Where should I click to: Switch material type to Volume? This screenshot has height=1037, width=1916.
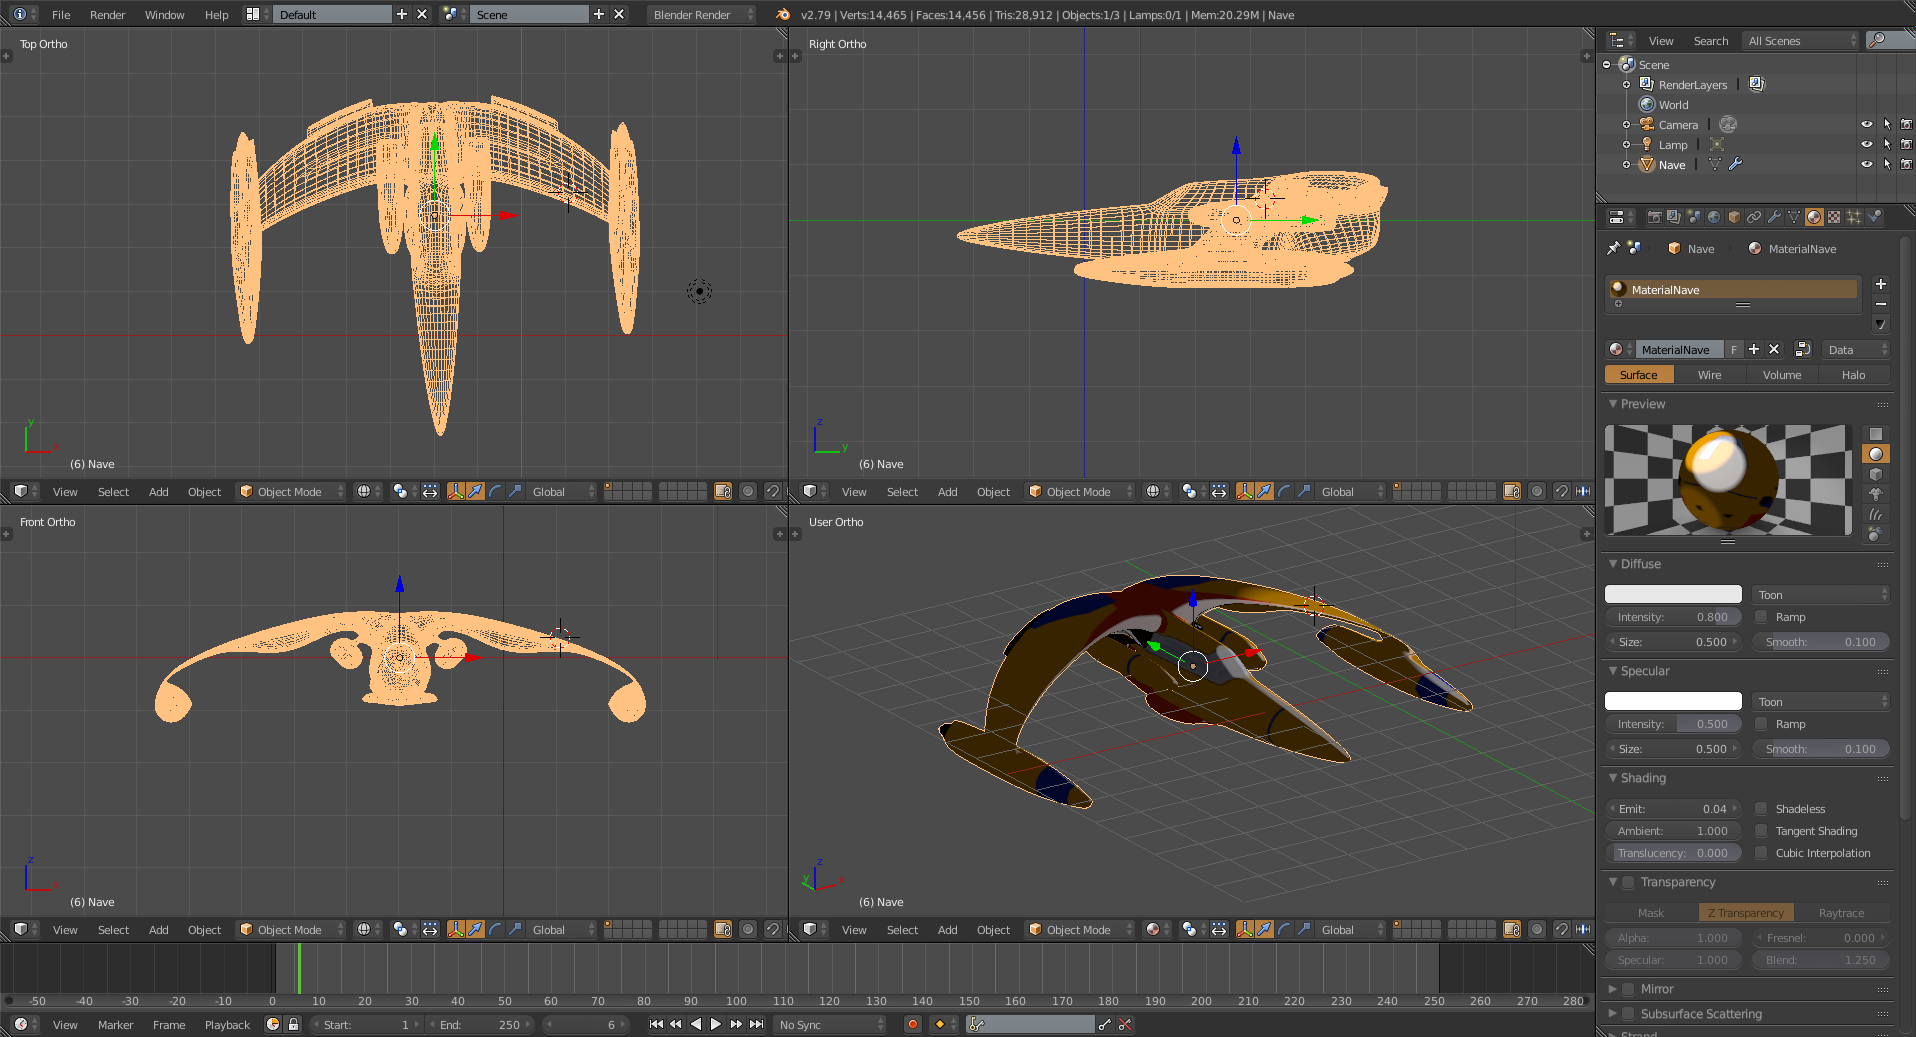[1782, 375]
